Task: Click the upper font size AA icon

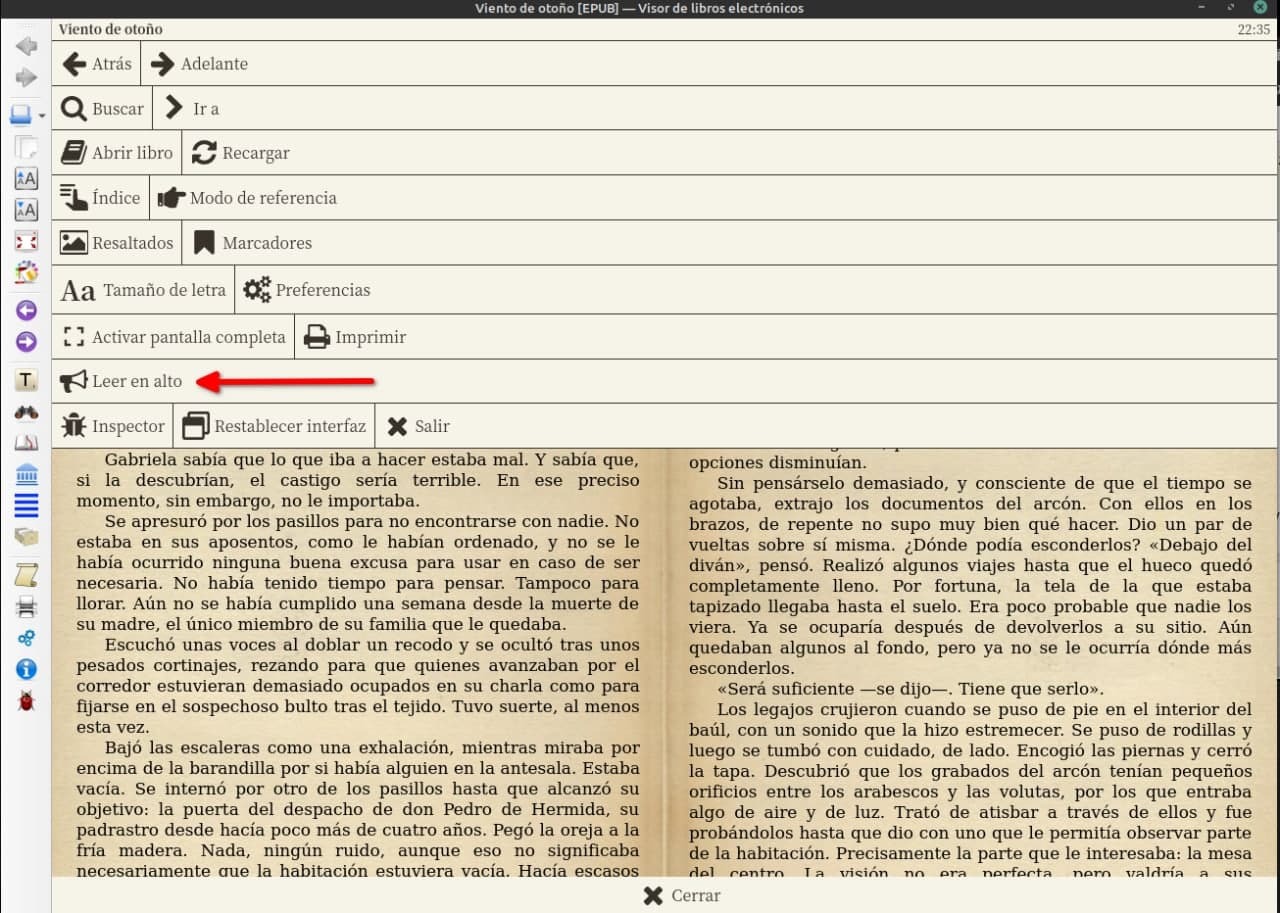Action: [26, 178]
